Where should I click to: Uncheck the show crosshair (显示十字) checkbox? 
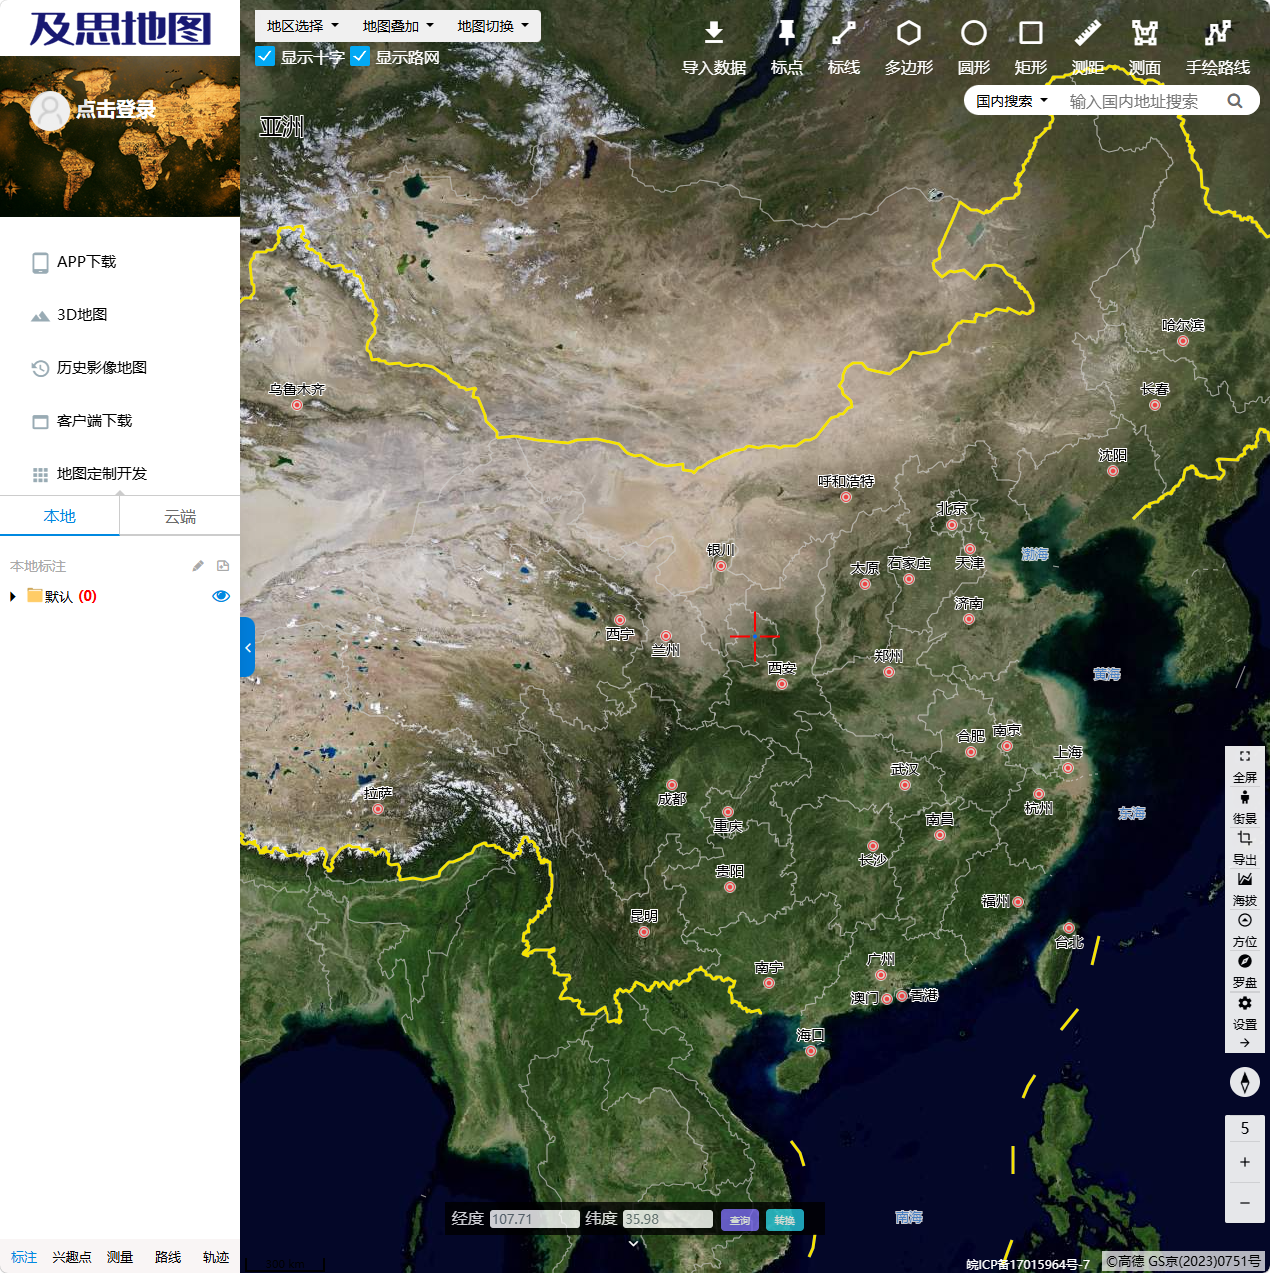[265, 56]
